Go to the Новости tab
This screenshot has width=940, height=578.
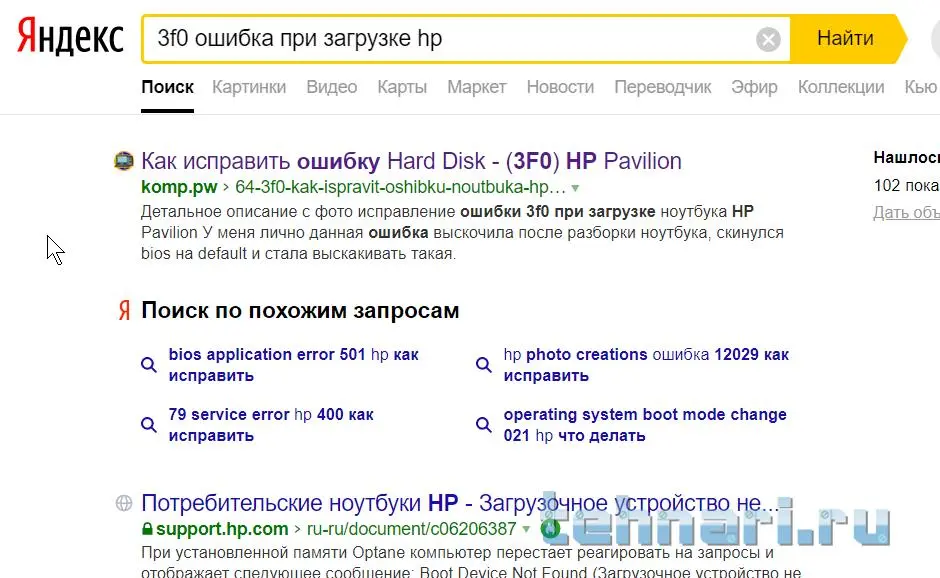[560, 88]
